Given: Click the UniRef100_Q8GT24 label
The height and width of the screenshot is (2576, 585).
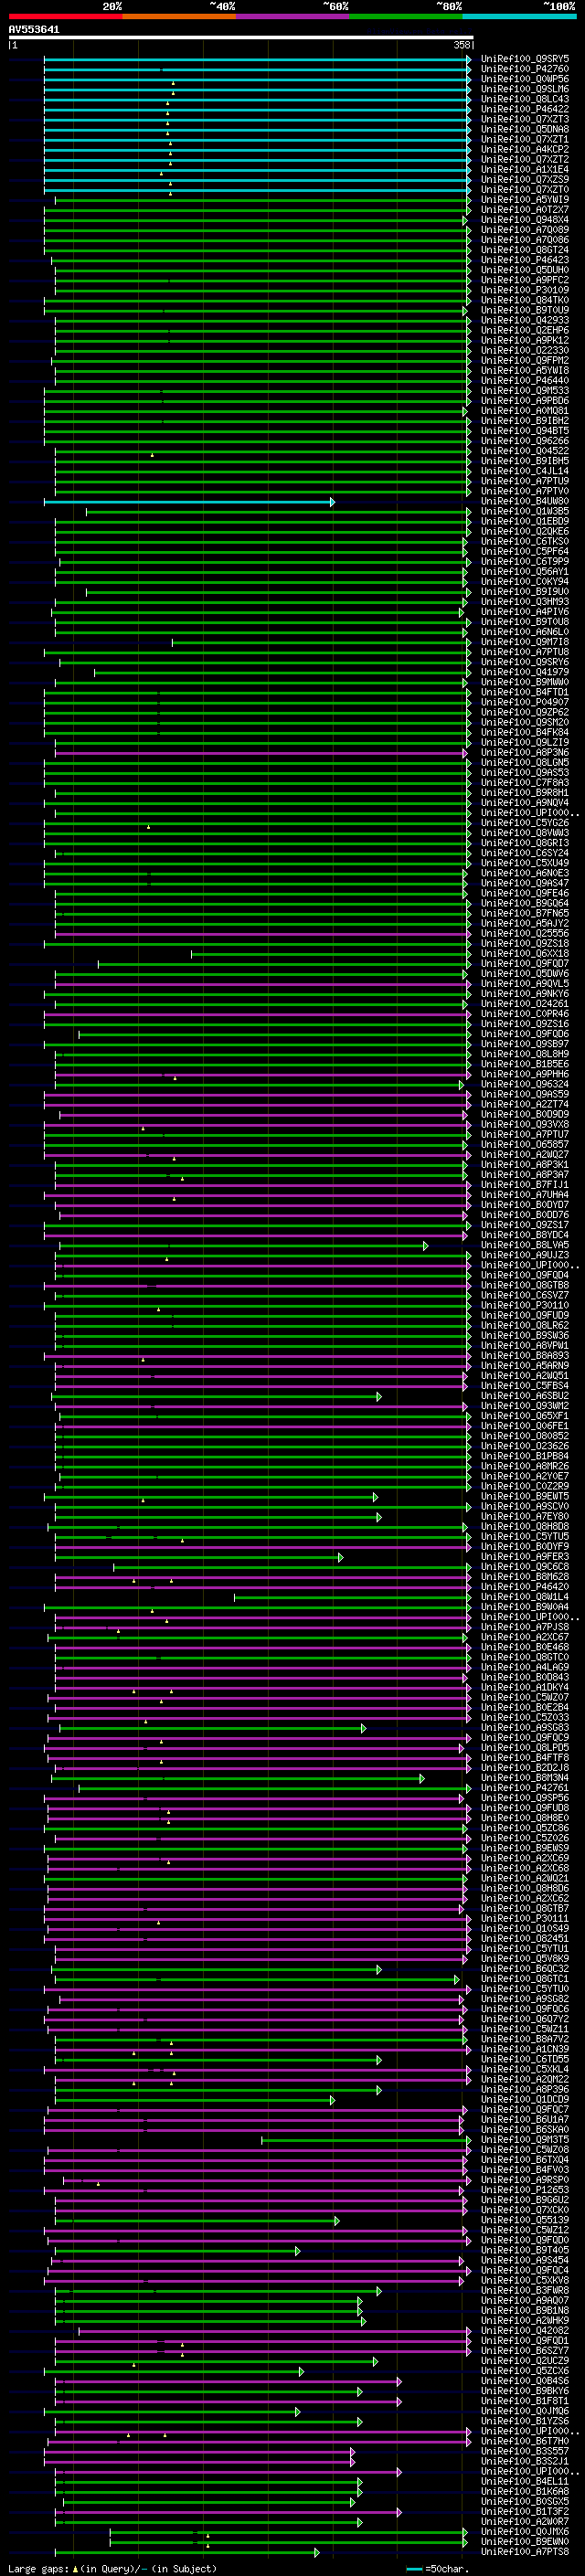Looking at the screenshot, I should click(525, 250).
